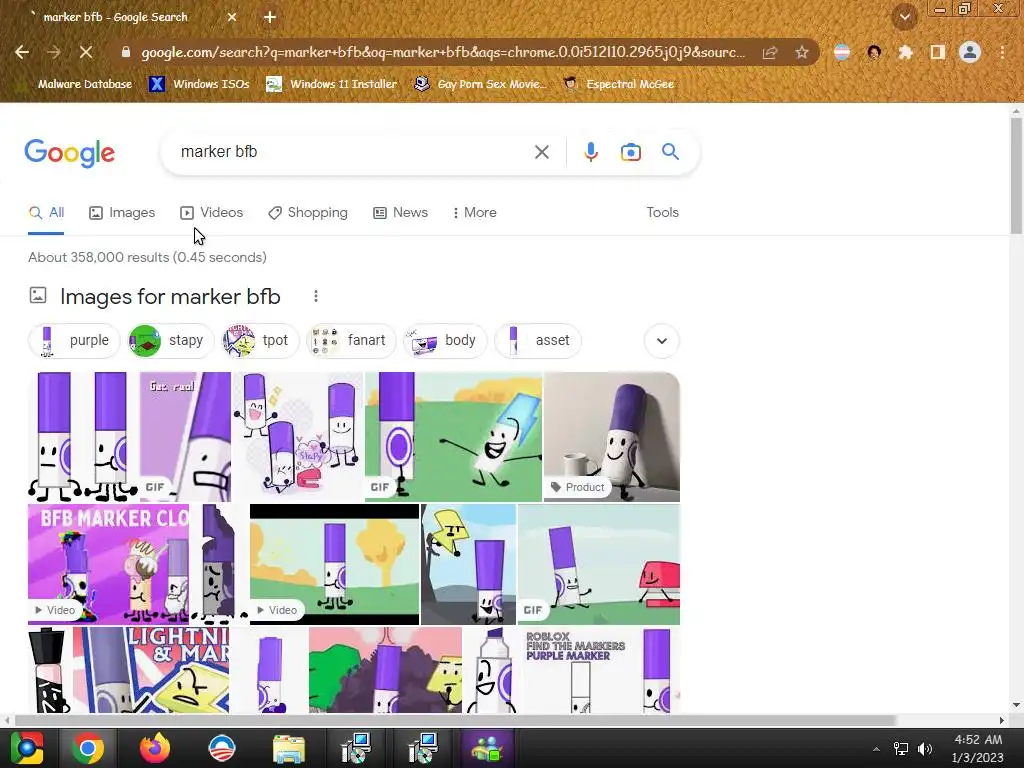Open Windows 11 Installer bookmark
The image size is (1024, 768).
tap(332, 84)
